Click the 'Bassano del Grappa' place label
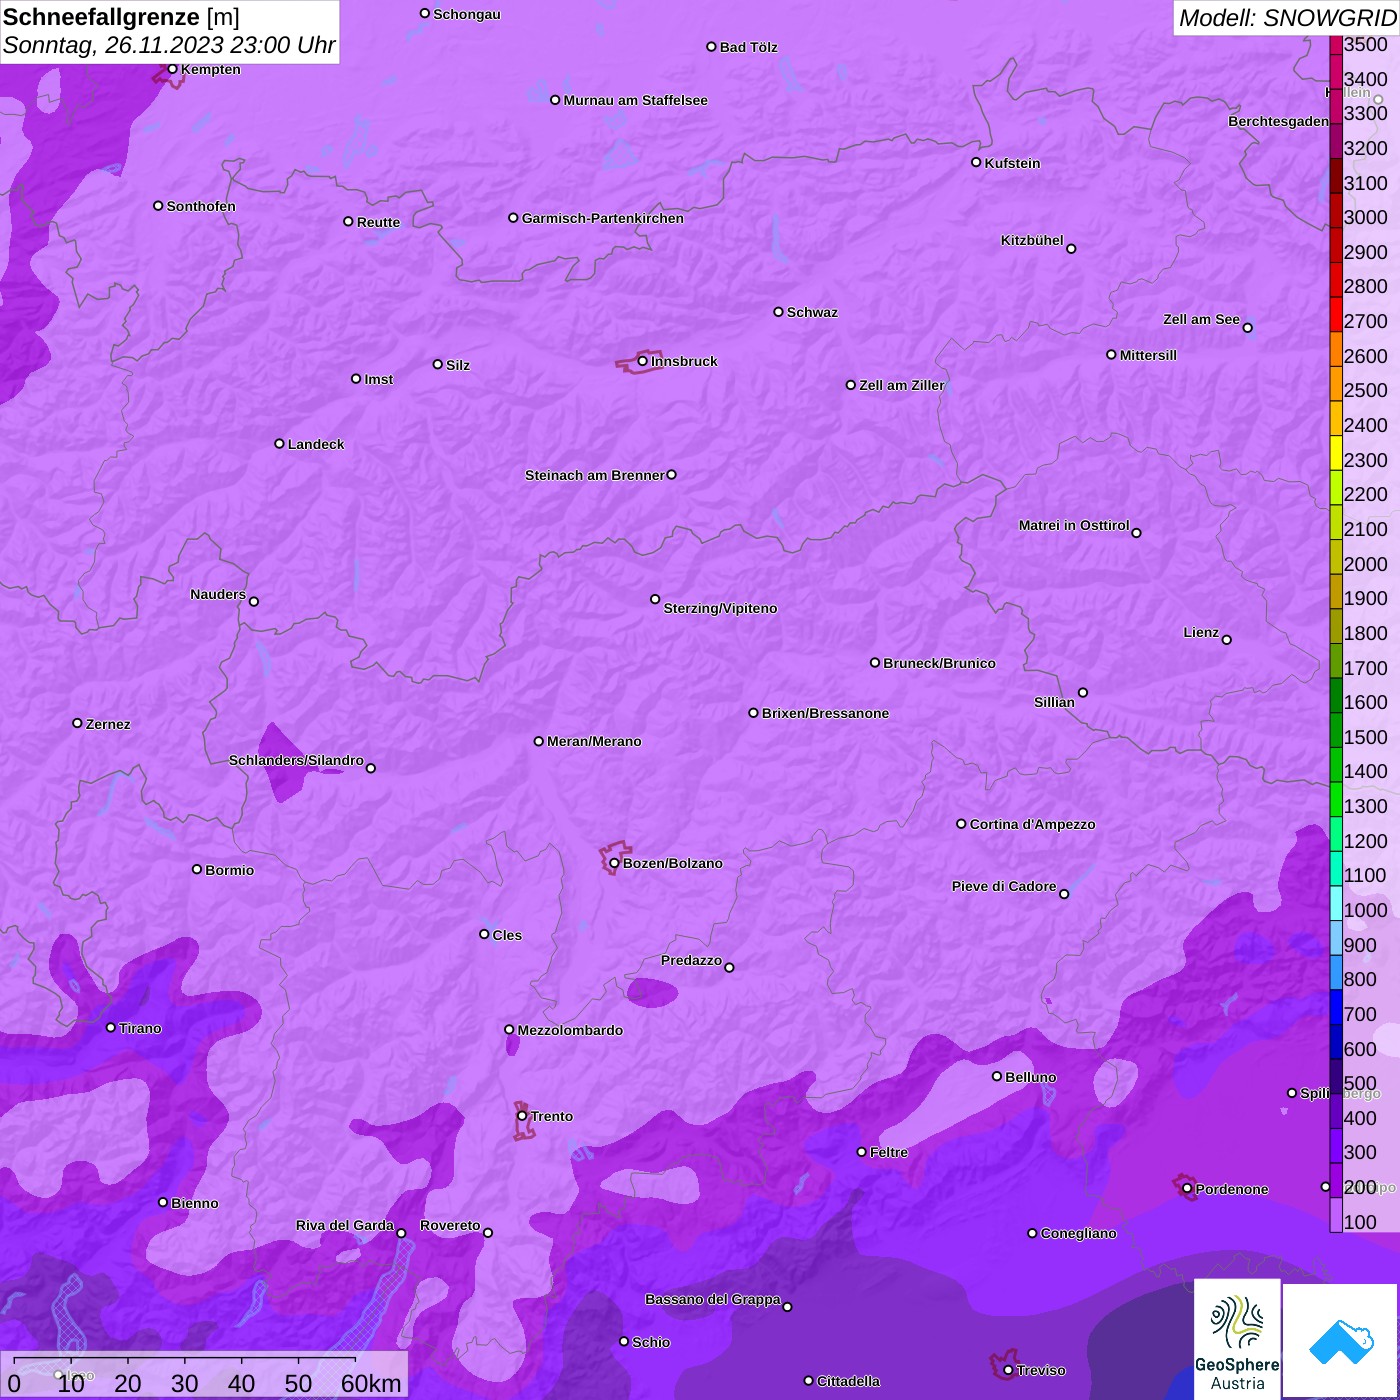Screen dimensions: 1400x1400 coord(713,1299)
